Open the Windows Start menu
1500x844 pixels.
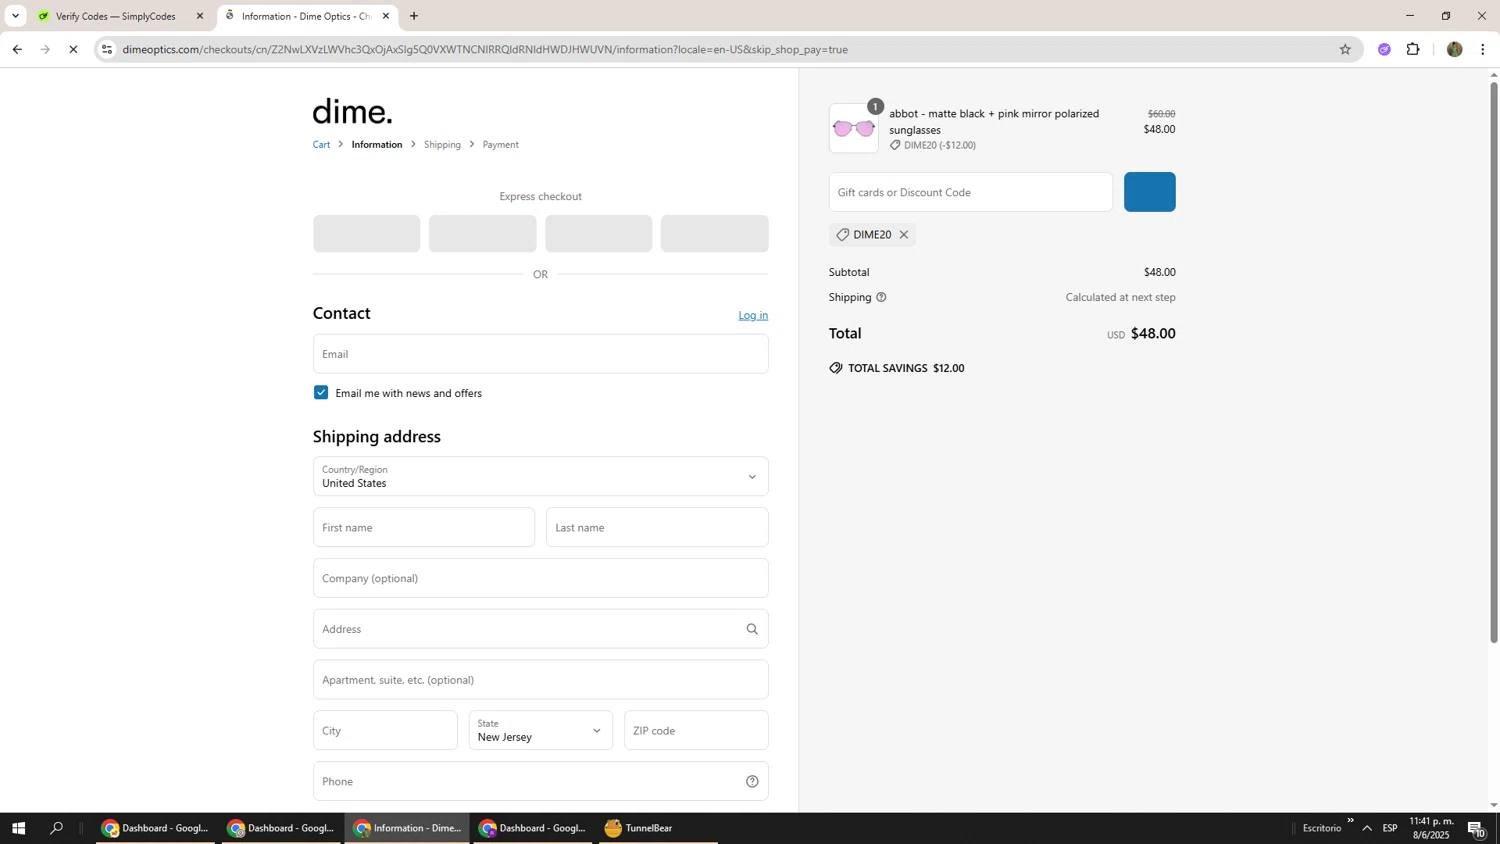click(x=18, y=828)
